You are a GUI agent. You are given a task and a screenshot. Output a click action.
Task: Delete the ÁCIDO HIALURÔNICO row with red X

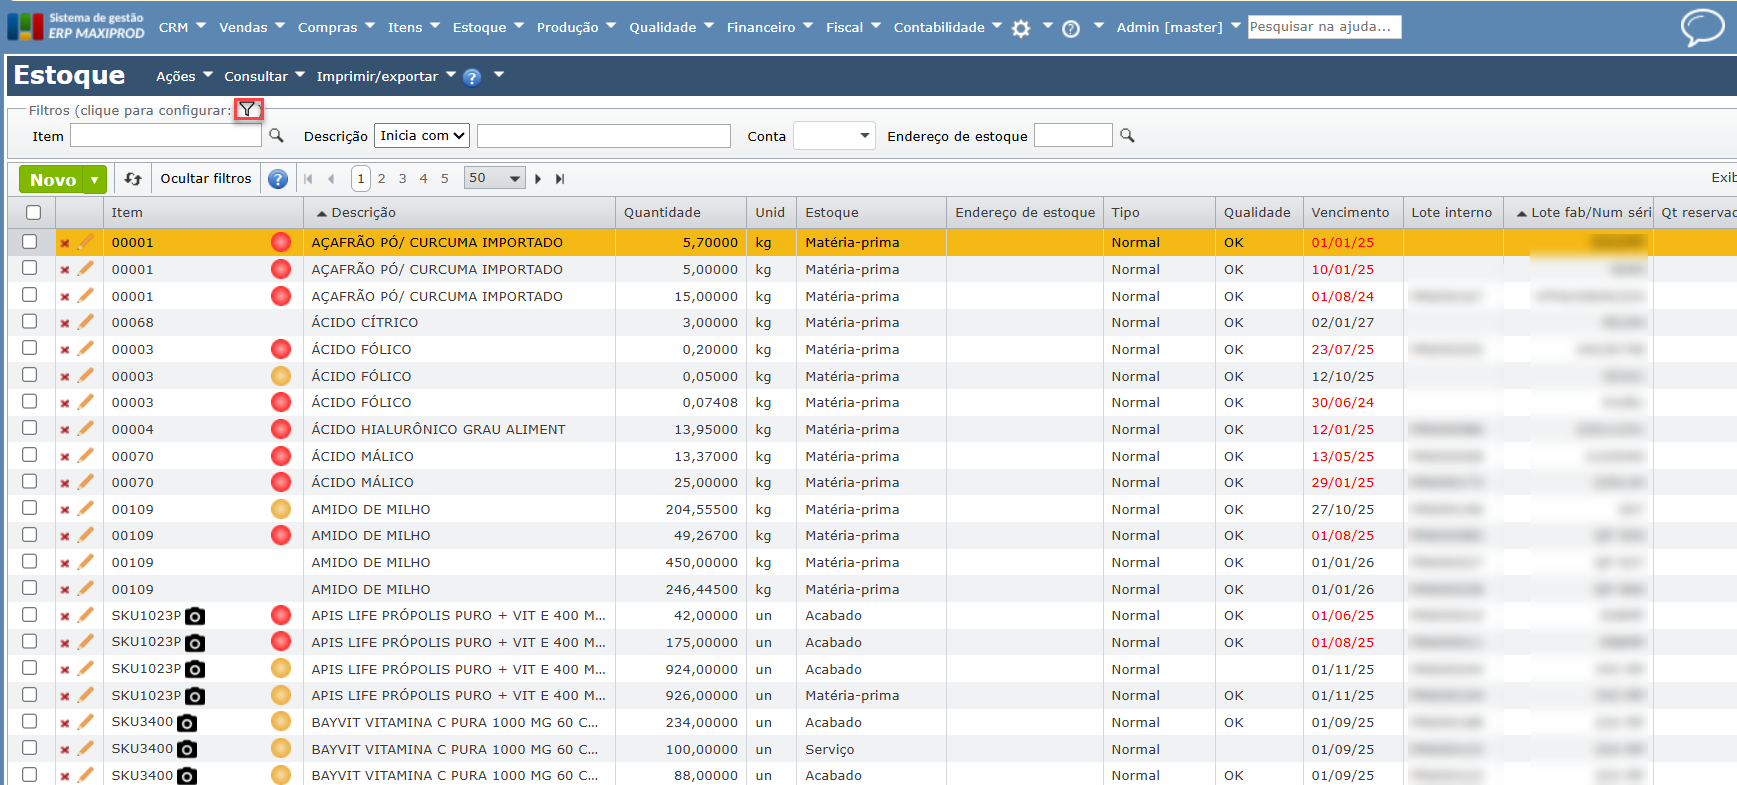(x=65, y=430)
